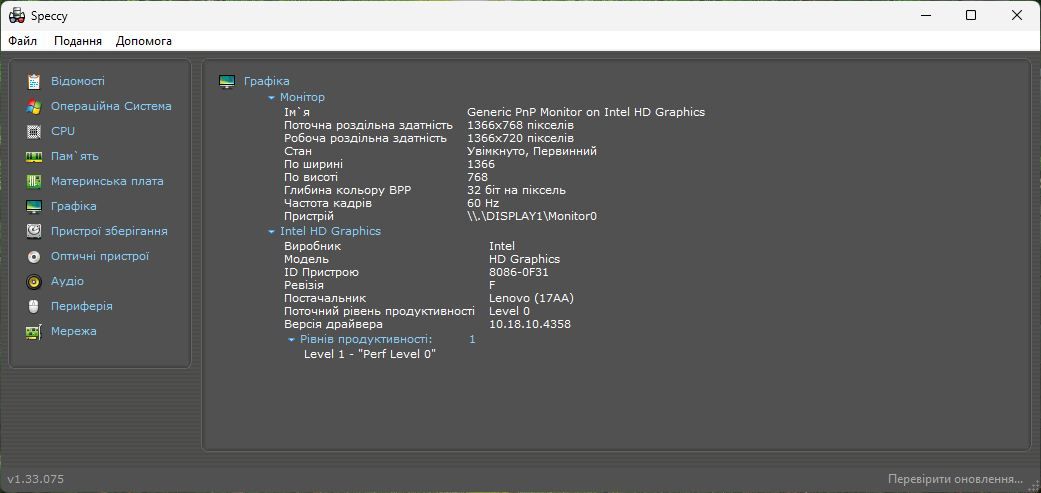Click the Периферія mouse icon

pos(34,306)
